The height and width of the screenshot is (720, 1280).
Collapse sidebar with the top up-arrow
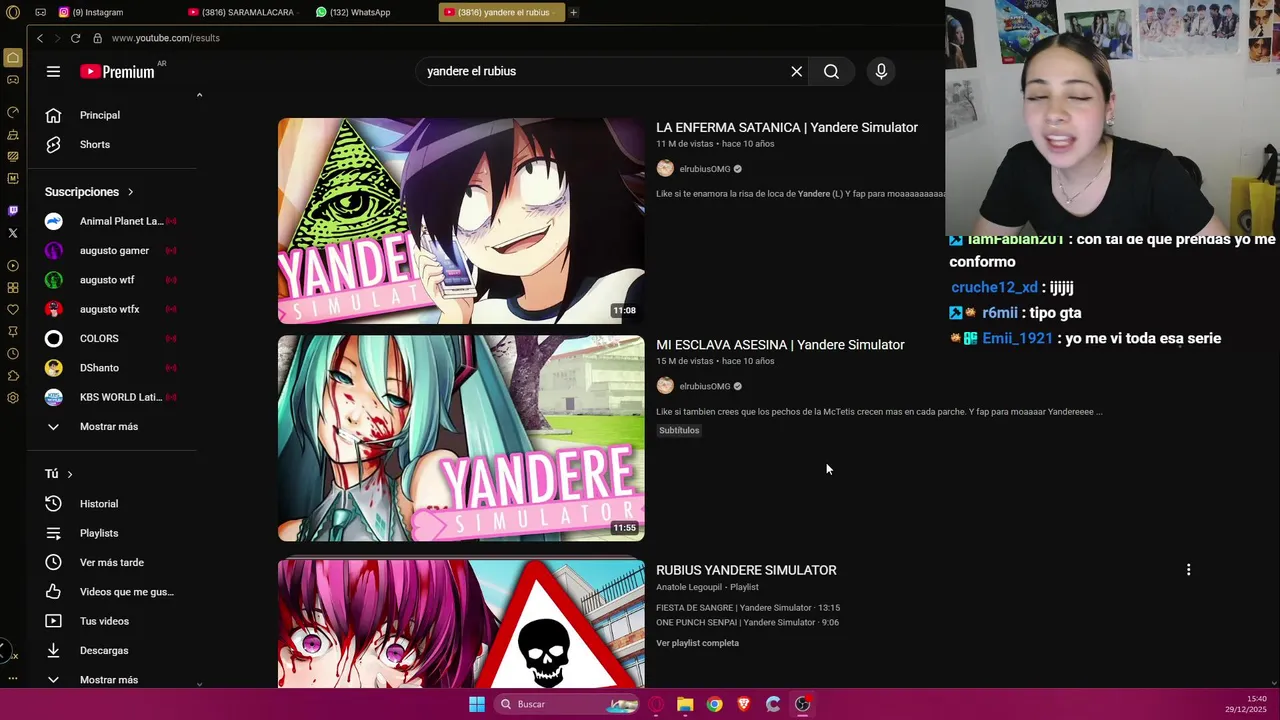pyautogui.click(x=199, y=95)
